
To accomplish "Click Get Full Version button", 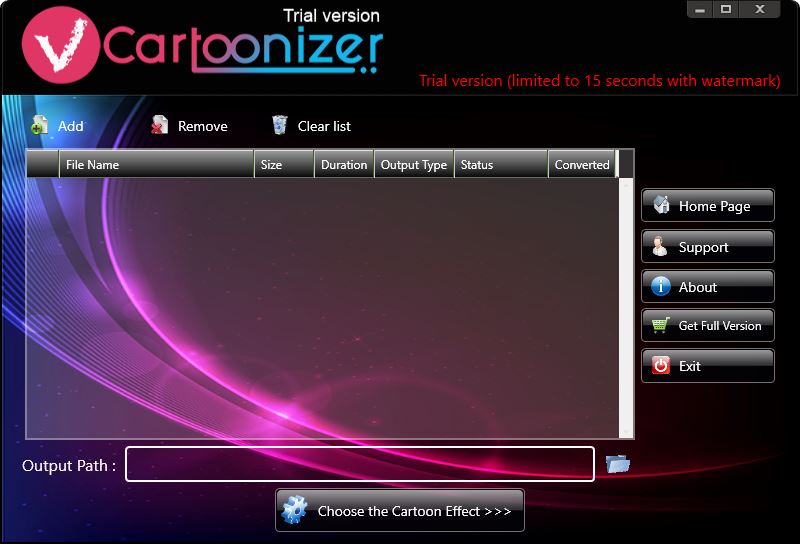I will point(708,325).
